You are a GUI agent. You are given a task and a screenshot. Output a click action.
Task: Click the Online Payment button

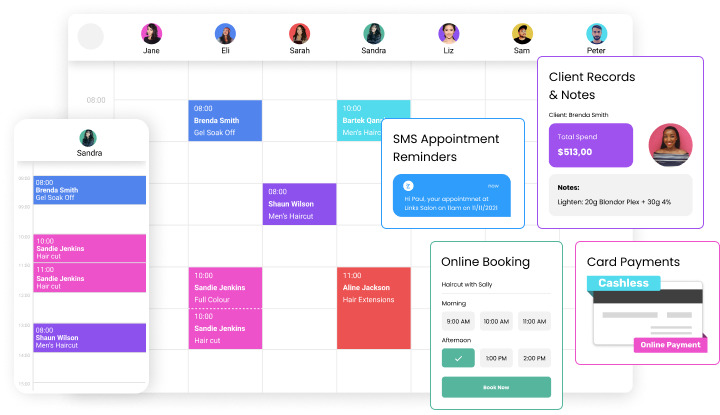(x=669, y=345)
